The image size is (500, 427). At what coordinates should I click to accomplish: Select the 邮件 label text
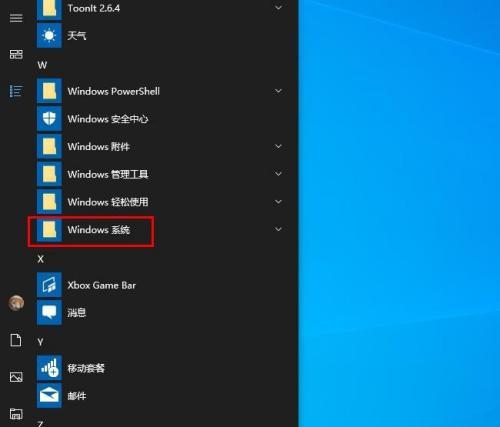click(x=77, y=396)
